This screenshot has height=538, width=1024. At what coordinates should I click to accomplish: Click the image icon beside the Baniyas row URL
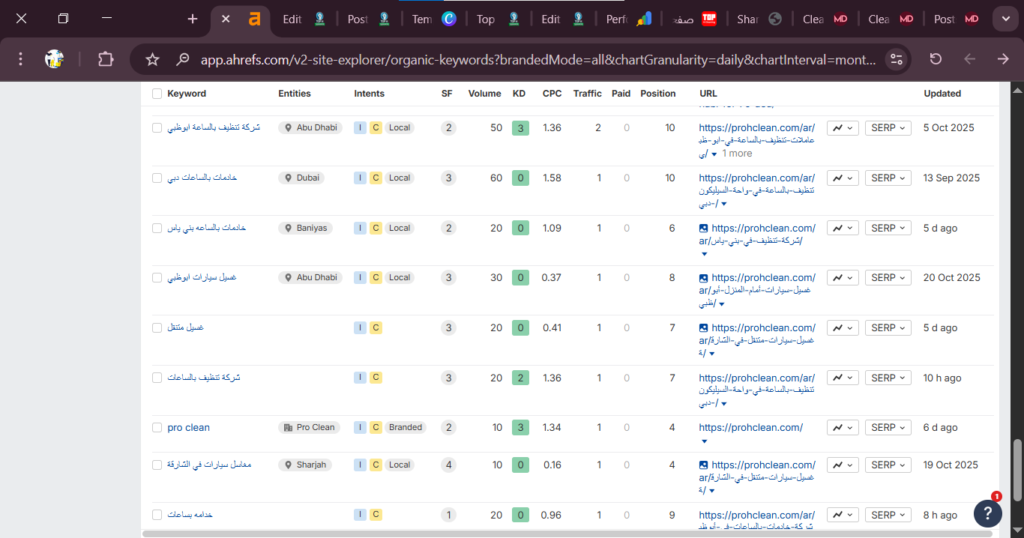(x=704, y=228)
